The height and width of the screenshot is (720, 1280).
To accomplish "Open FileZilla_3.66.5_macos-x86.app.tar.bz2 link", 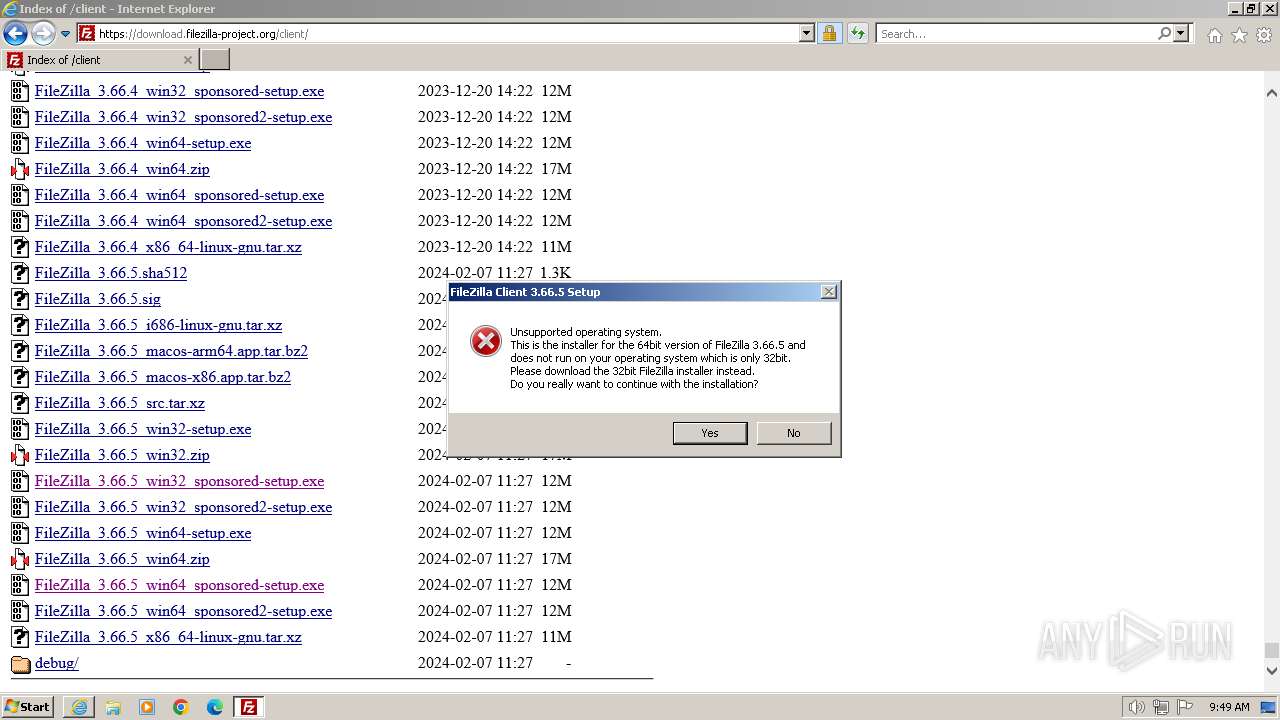I will pyautogui.click(x=163, y=377).
